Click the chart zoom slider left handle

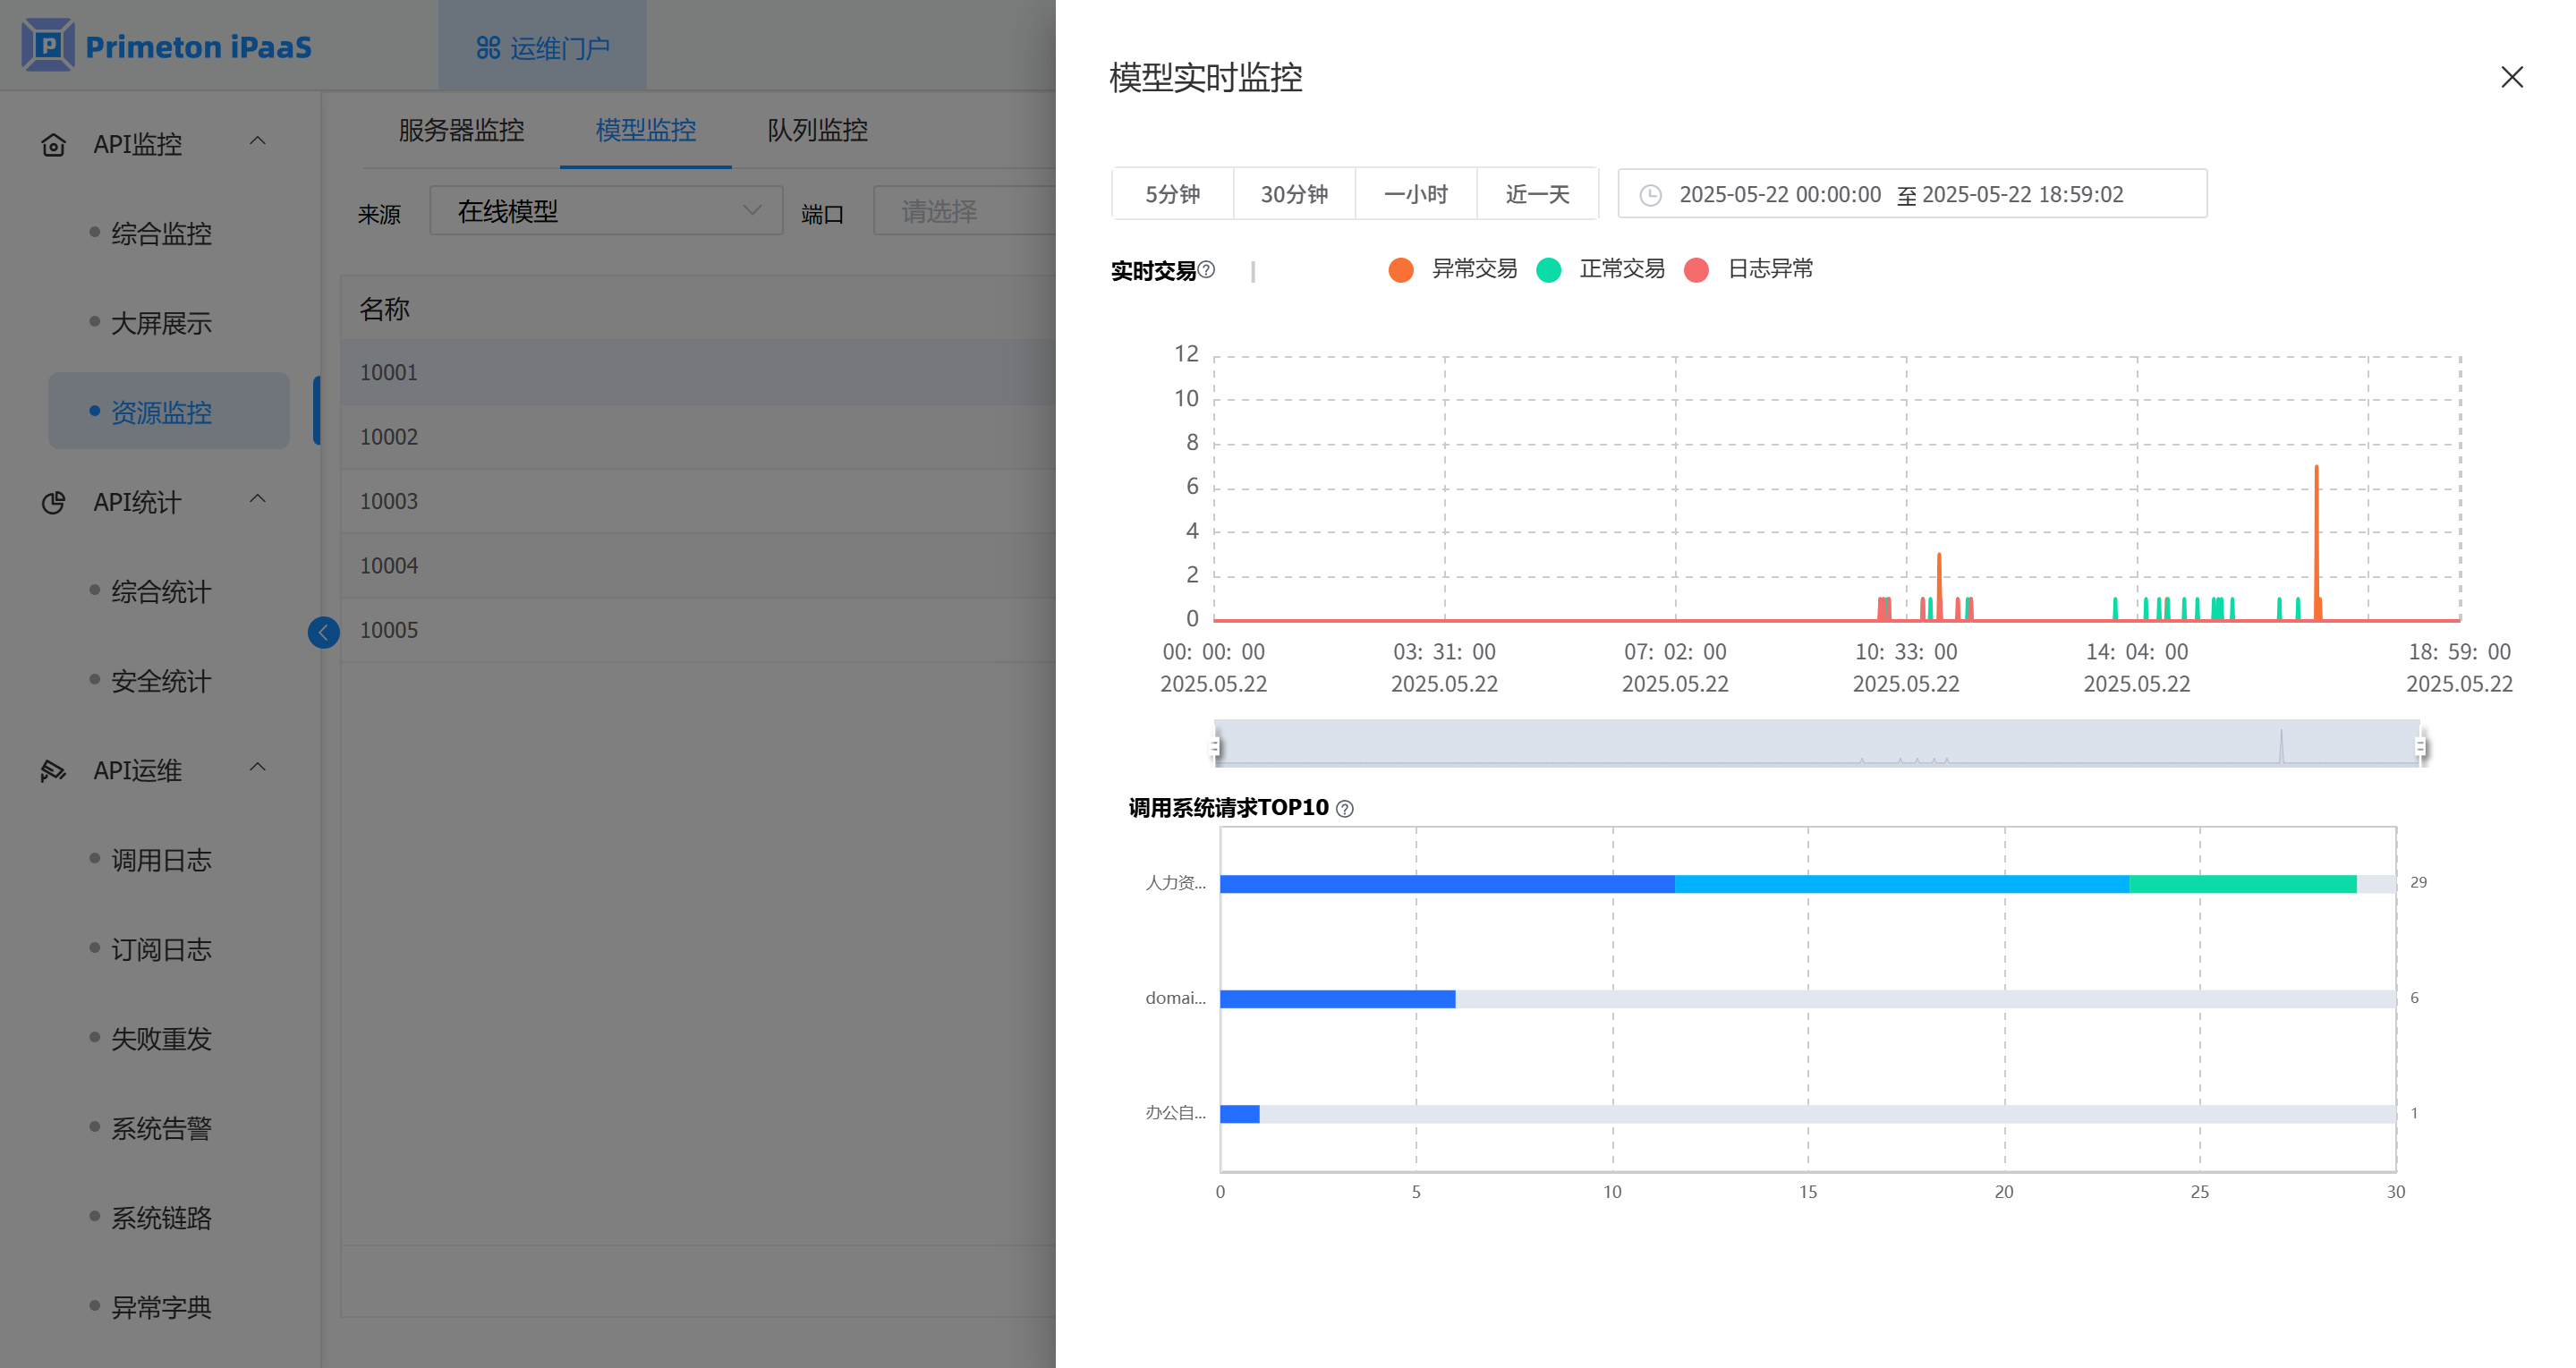click(1215, 746)
